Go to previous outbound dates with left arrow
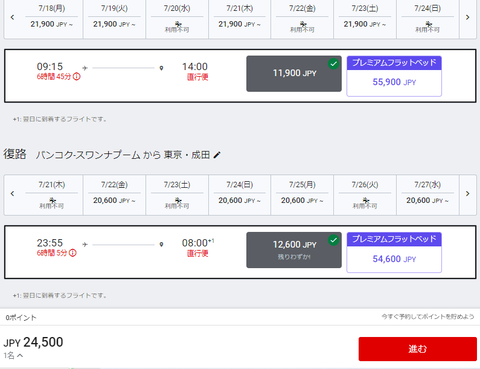 [x=12, y=17]
